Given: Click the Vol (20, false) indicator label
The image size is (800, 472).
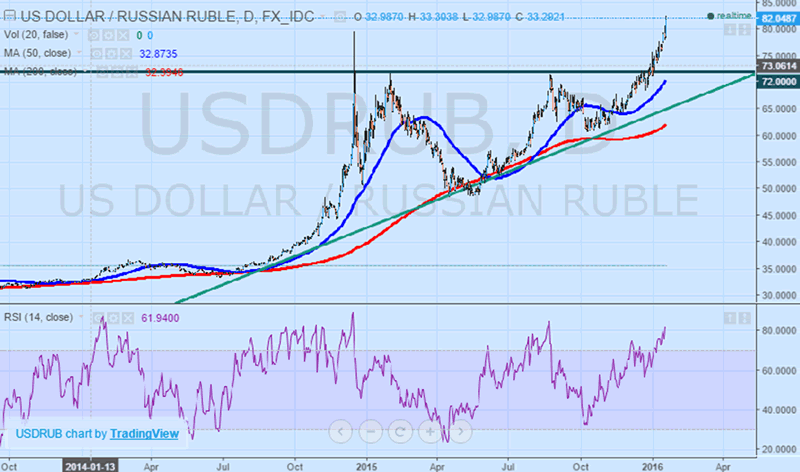Looking at the screenshot, I should click(36, 35).
